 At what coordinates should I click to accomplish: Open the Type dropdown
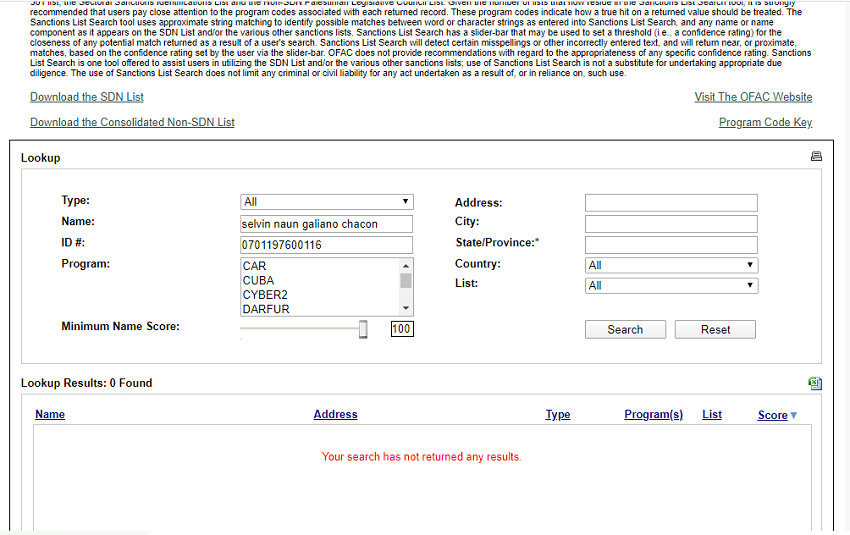[326, 202]
